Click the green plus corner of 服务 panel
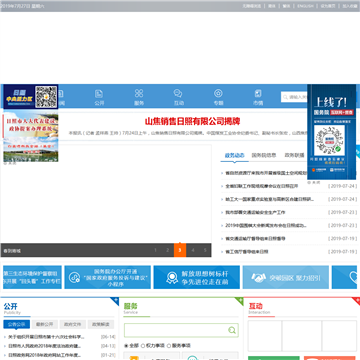Image resolution: width=360 pixels, height=360 pixels. coord(239,301)
